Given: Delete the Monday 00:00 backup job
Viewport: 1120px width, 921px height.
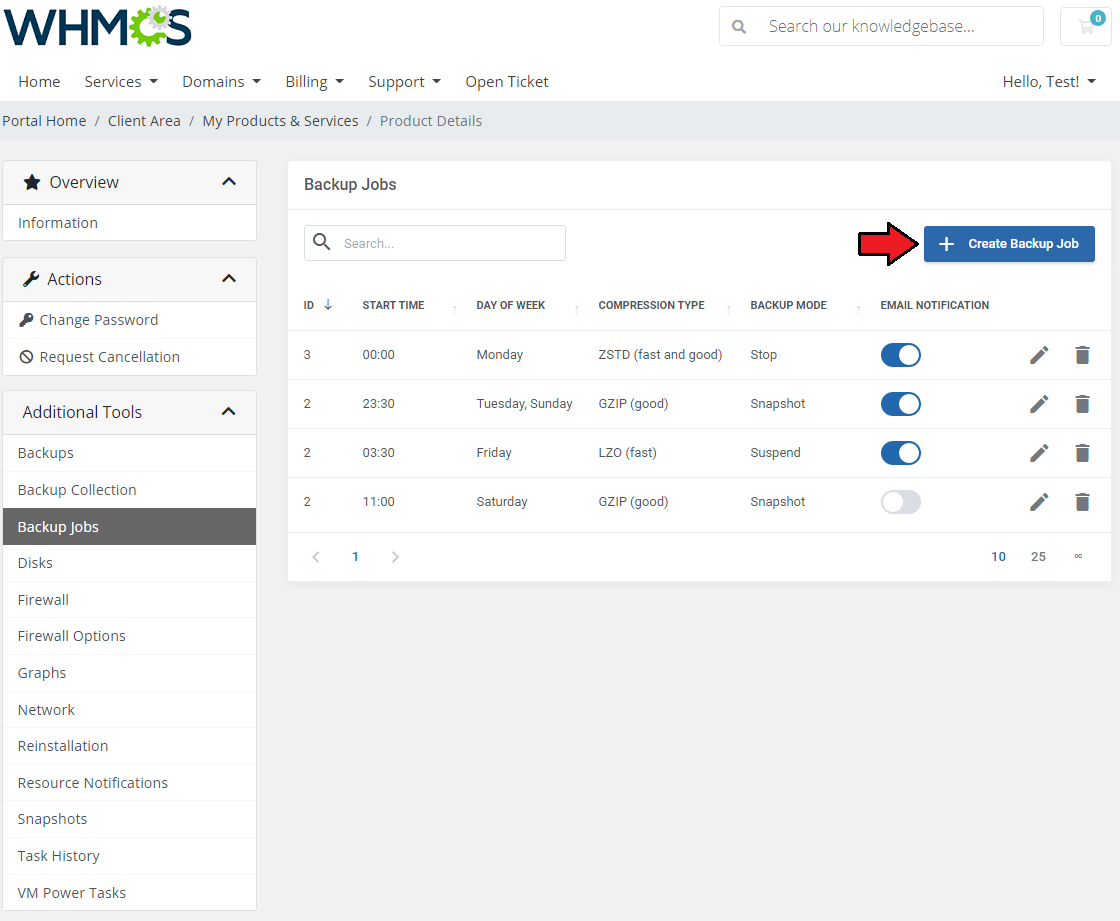Looking at the screenshot, I should point(1082,355).
